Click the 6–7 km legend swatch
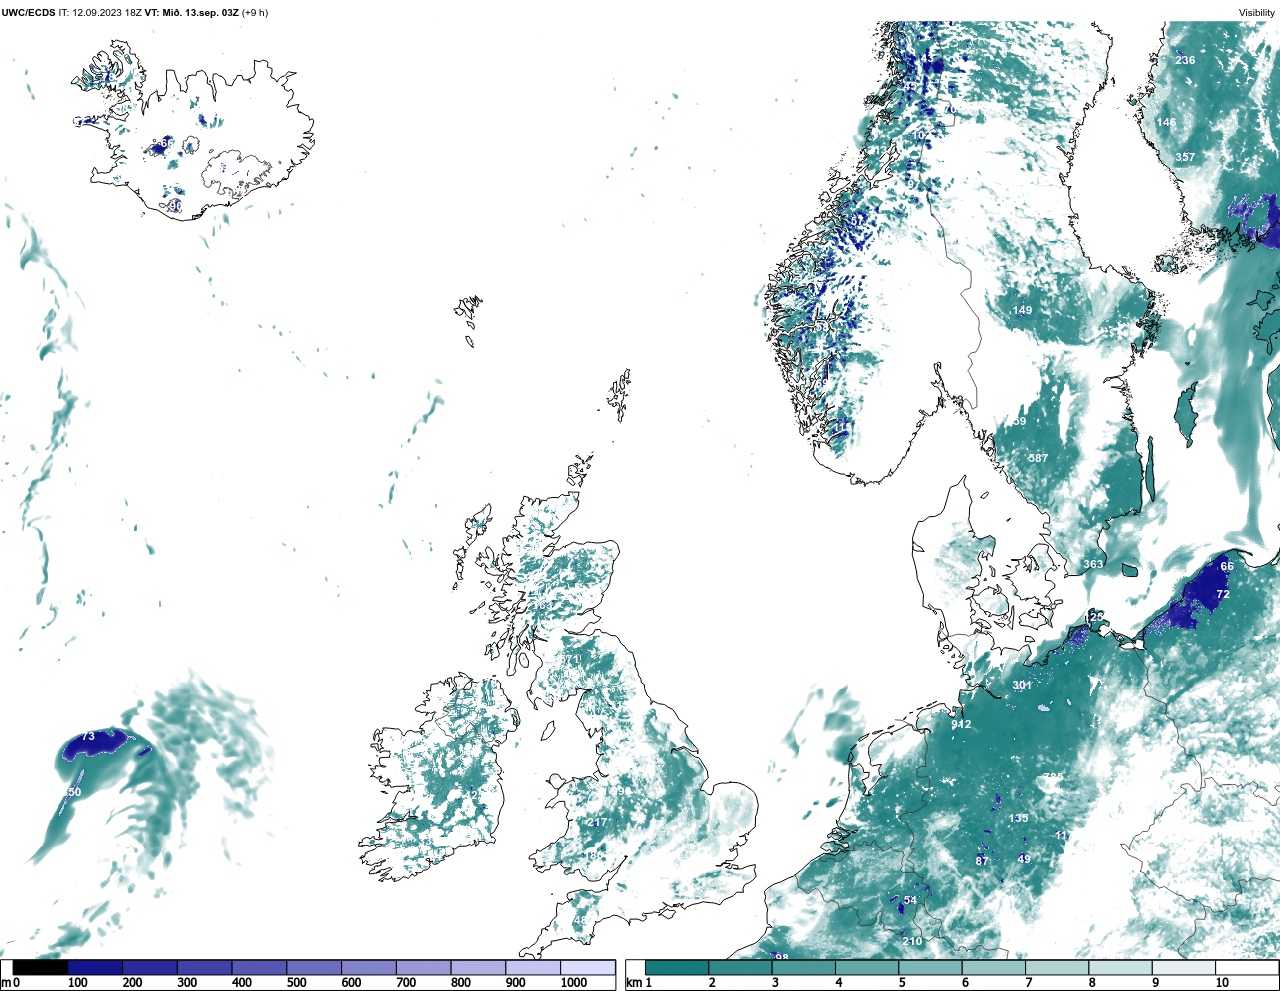Viewport: 1280px width, 991px height. 994,968
